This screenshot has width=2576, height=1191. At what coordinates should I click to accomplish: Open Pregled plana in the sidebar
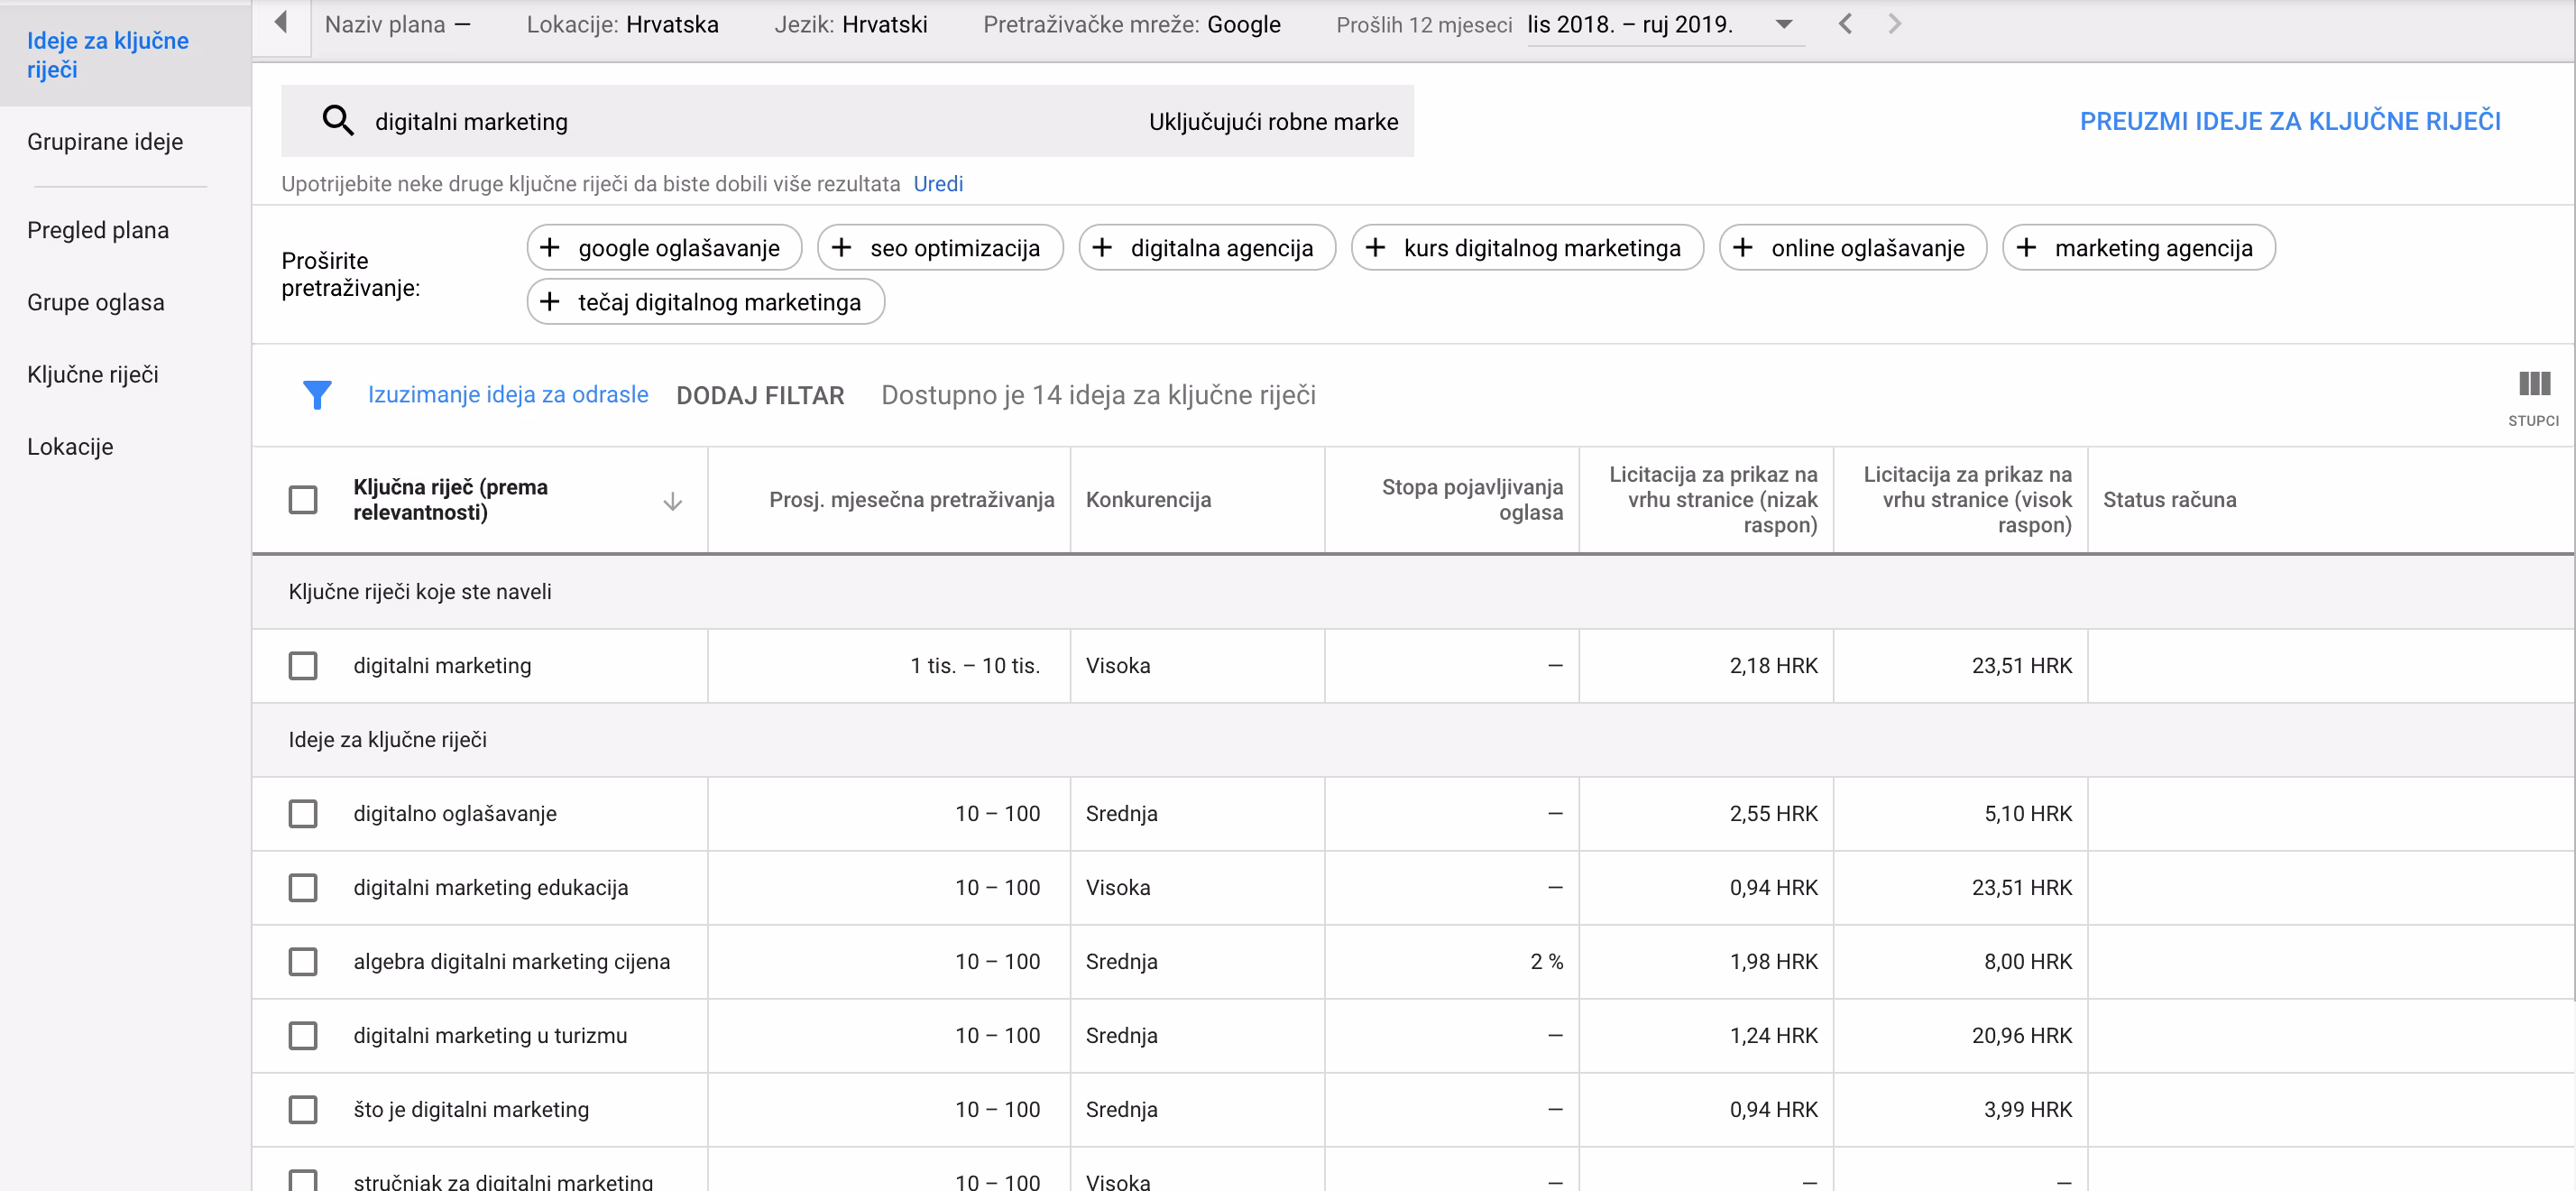[98, 230]
